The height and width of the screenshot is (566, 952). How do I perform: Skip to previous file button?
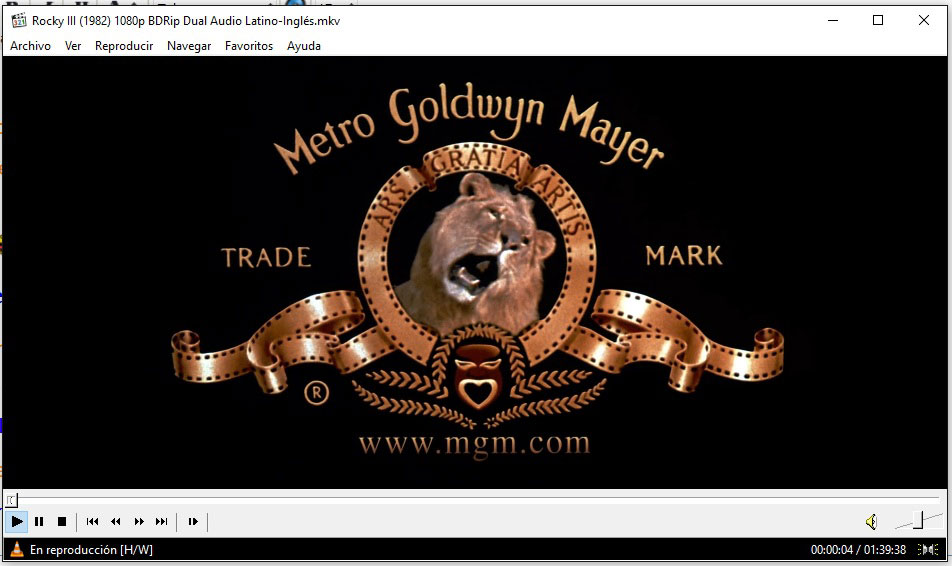click(x=92, y=521)
